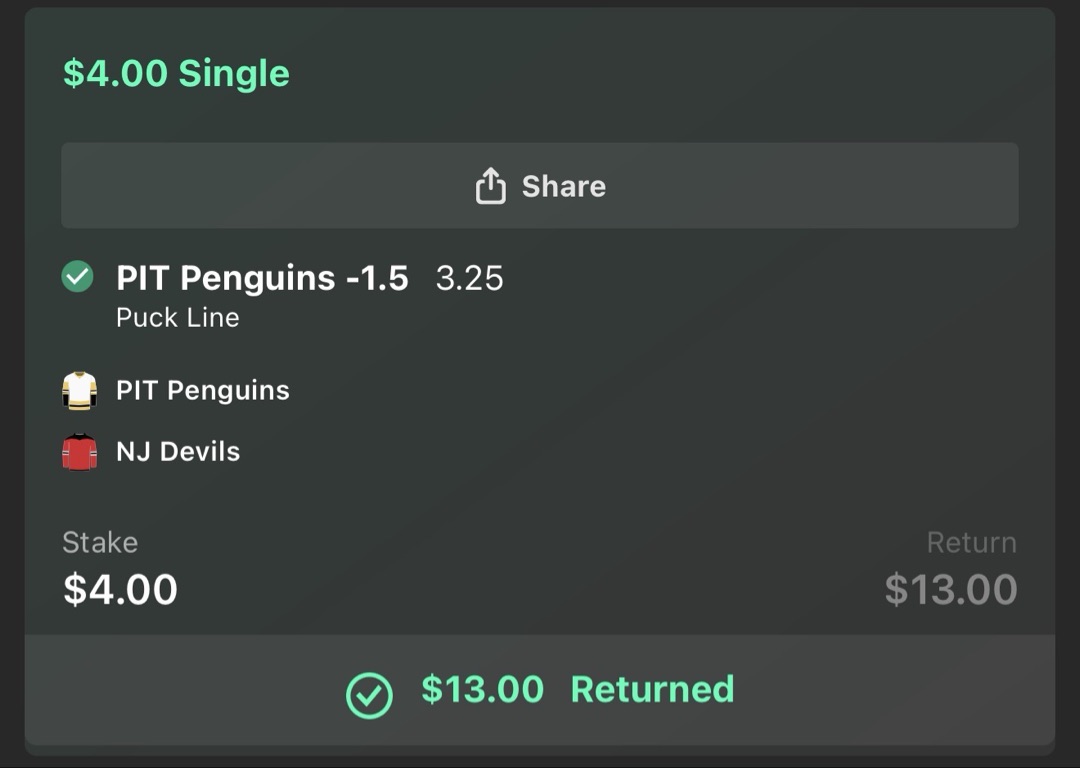Click the green checkmark beside PIT Penguins -1.5

tap(78, 278)
